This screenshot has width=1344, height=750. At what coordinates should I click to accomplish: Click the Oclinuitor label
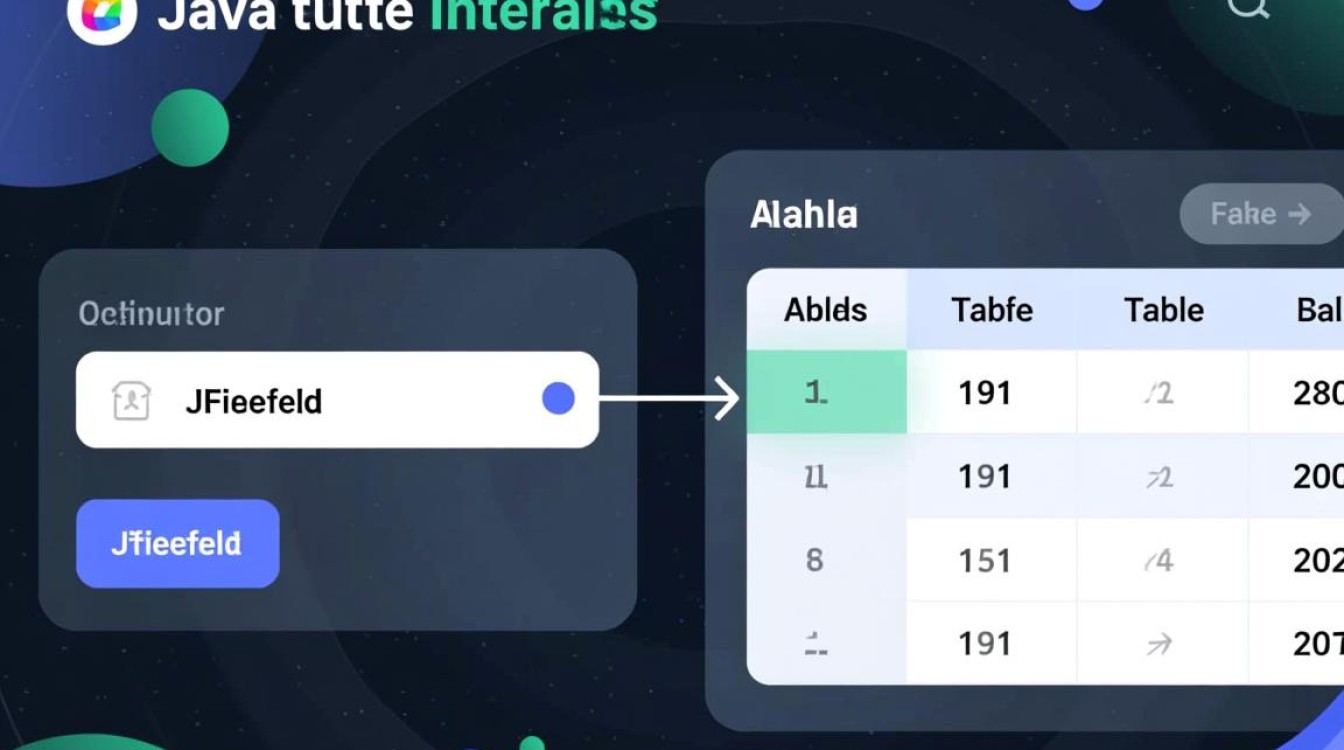point(151,314)
